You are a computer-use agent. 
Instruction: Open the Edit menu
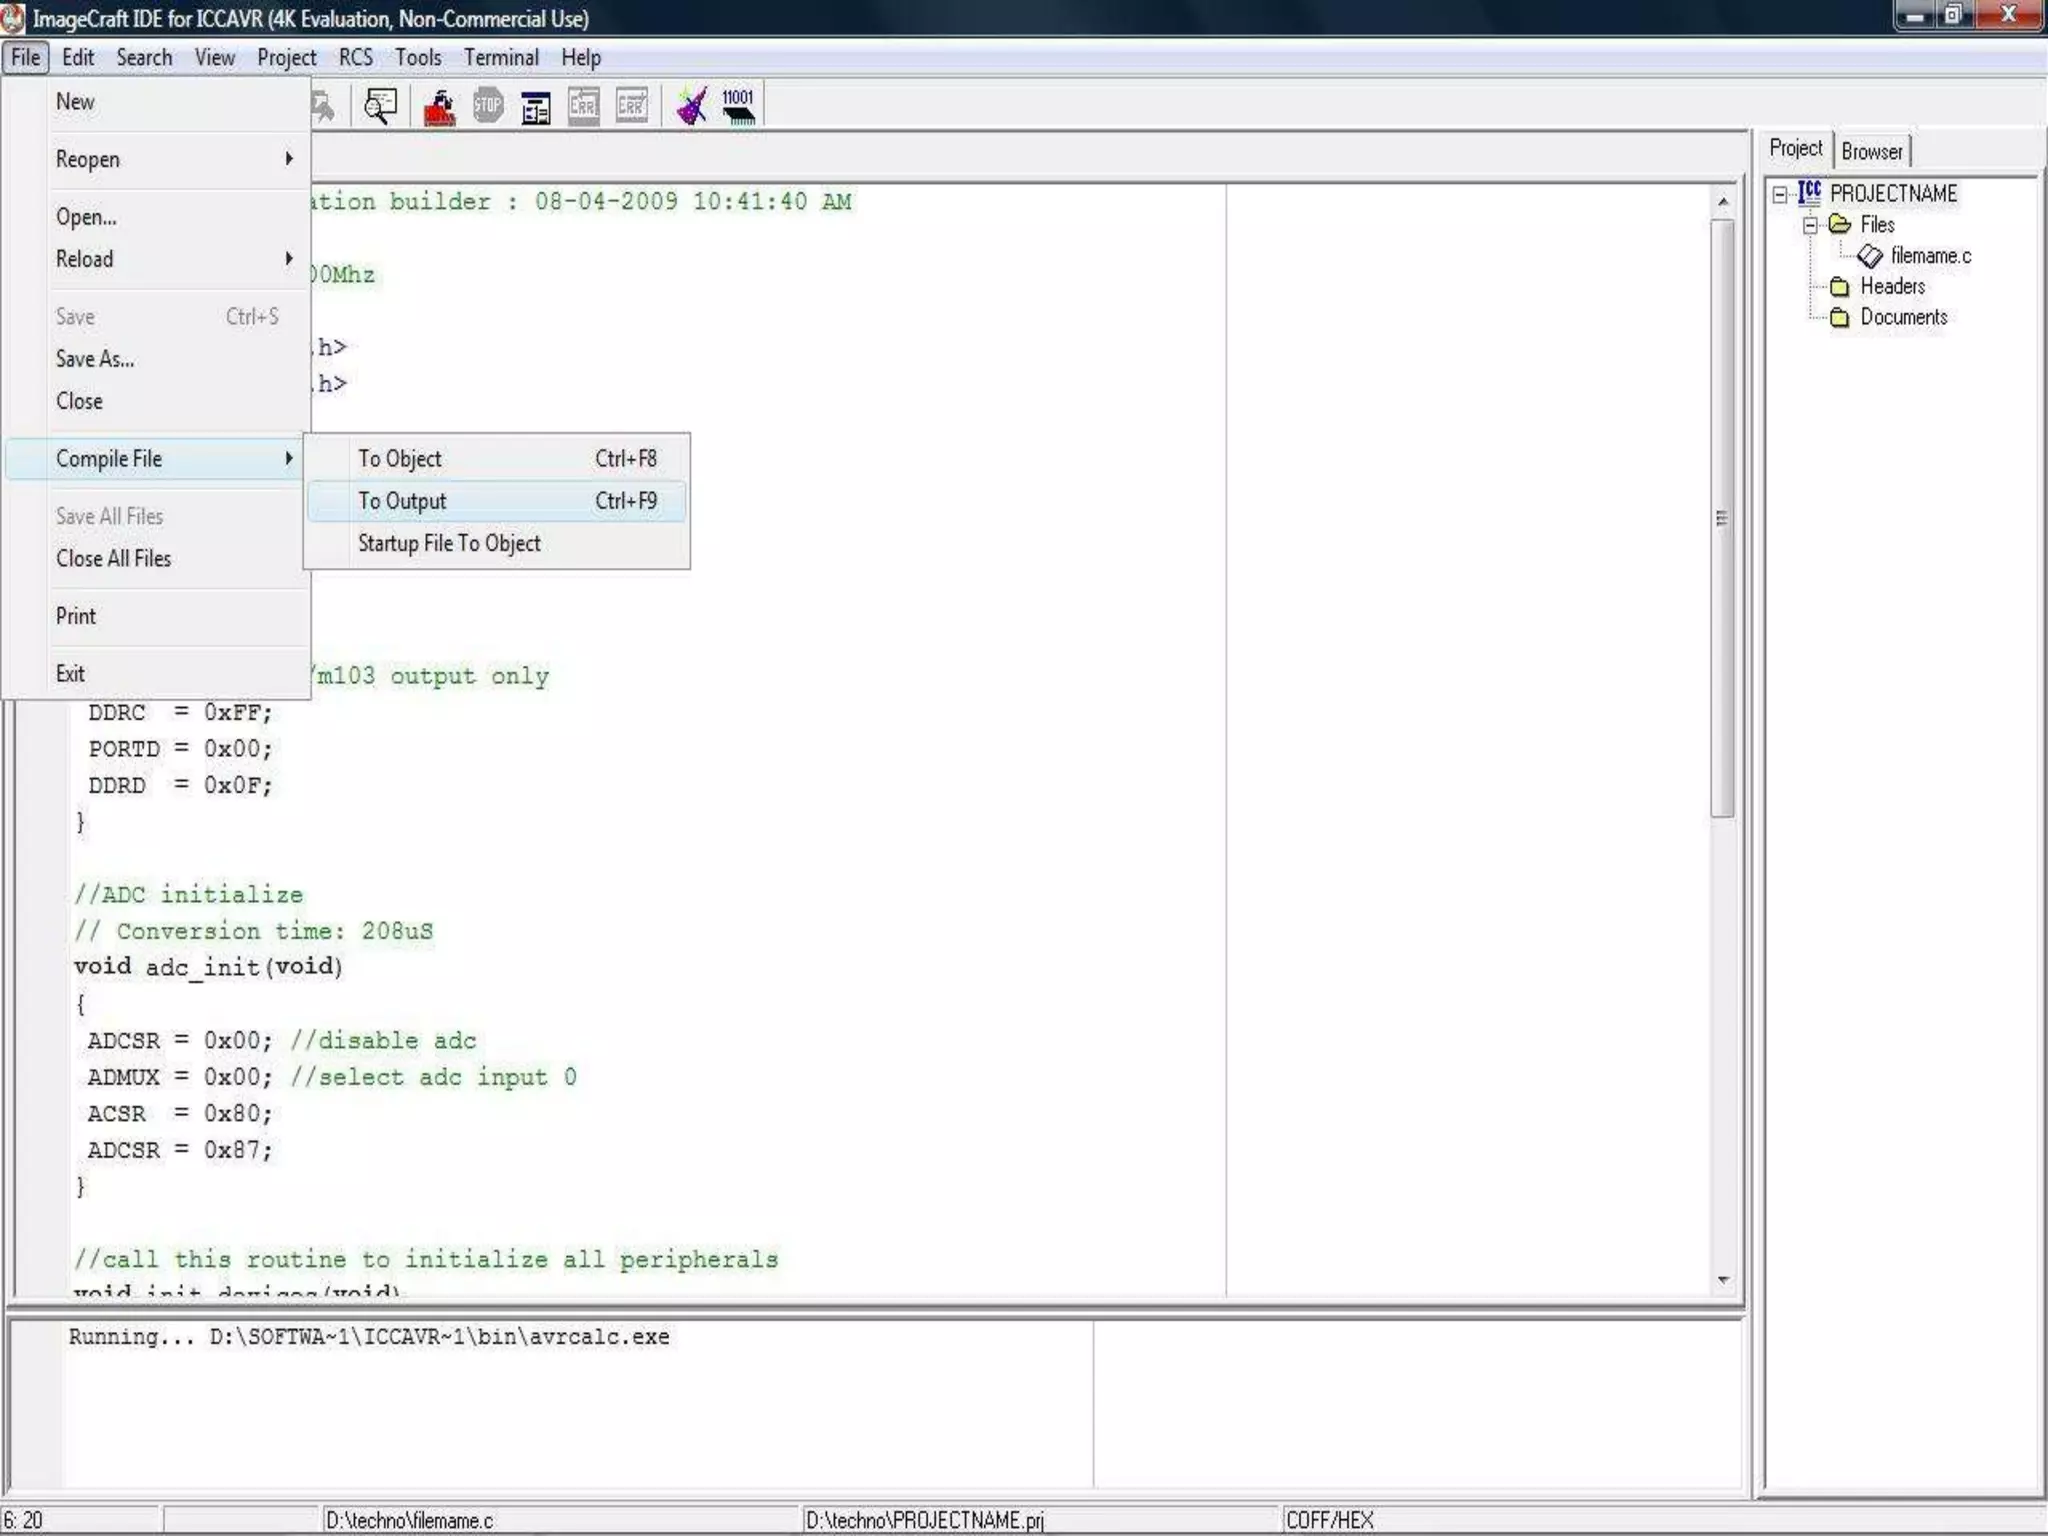[x=78, y=57]
